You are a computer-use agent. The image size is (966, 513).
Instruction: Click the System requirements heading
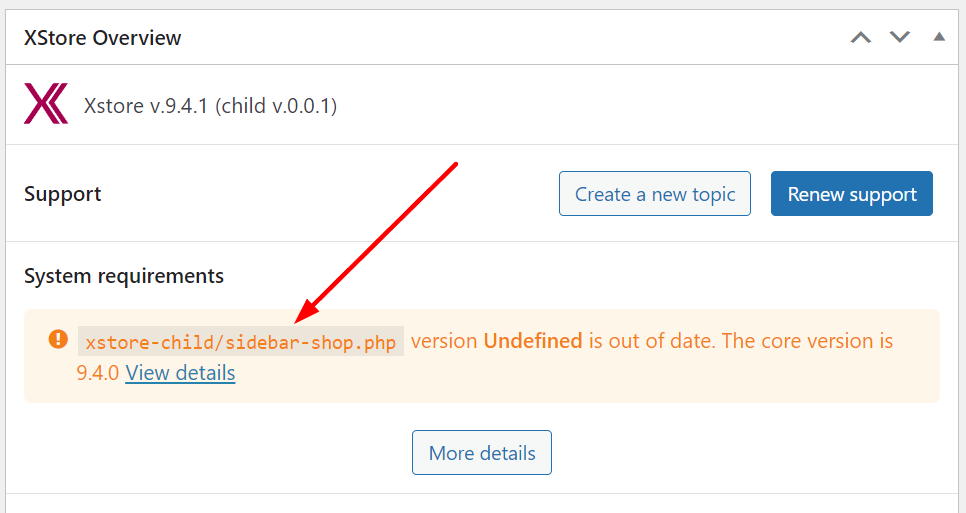124,276
